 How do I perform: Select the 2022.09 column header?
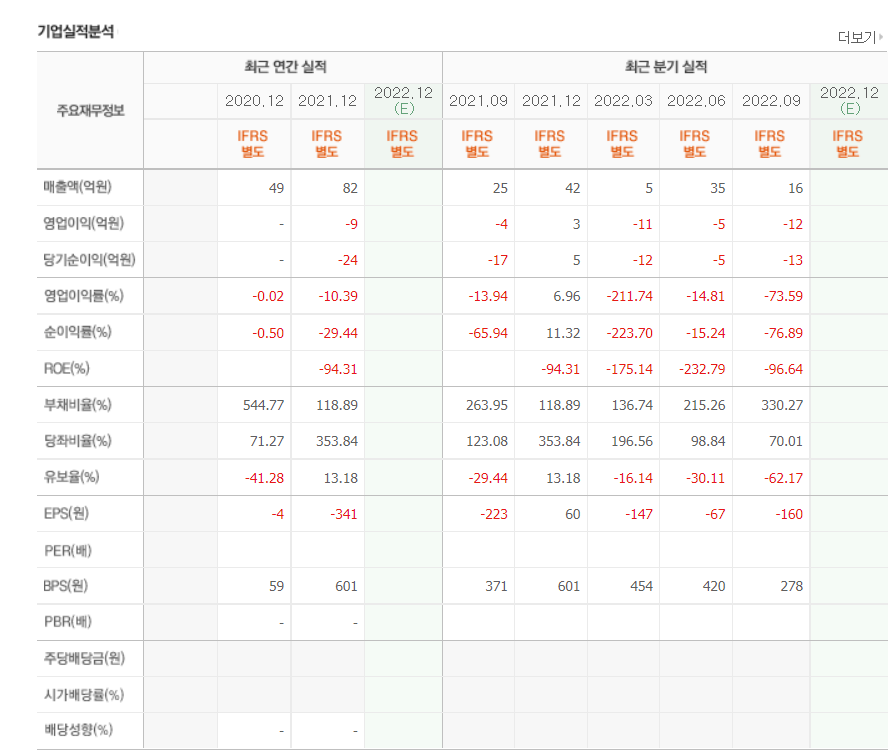tap(771, 101)
